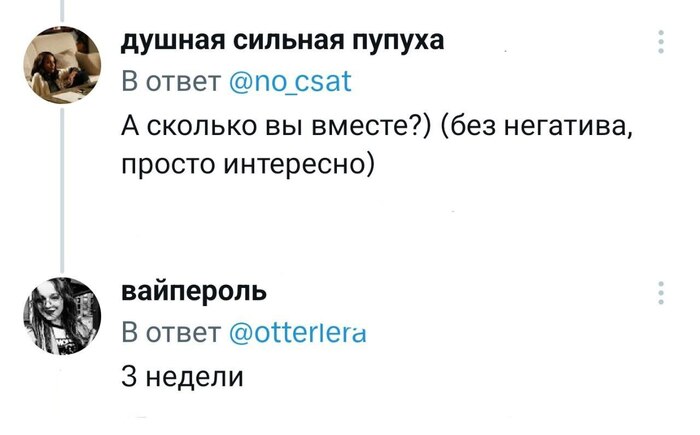Click the avatar of душная сильная пупуха
700x435 pixels.
point(60,65)
